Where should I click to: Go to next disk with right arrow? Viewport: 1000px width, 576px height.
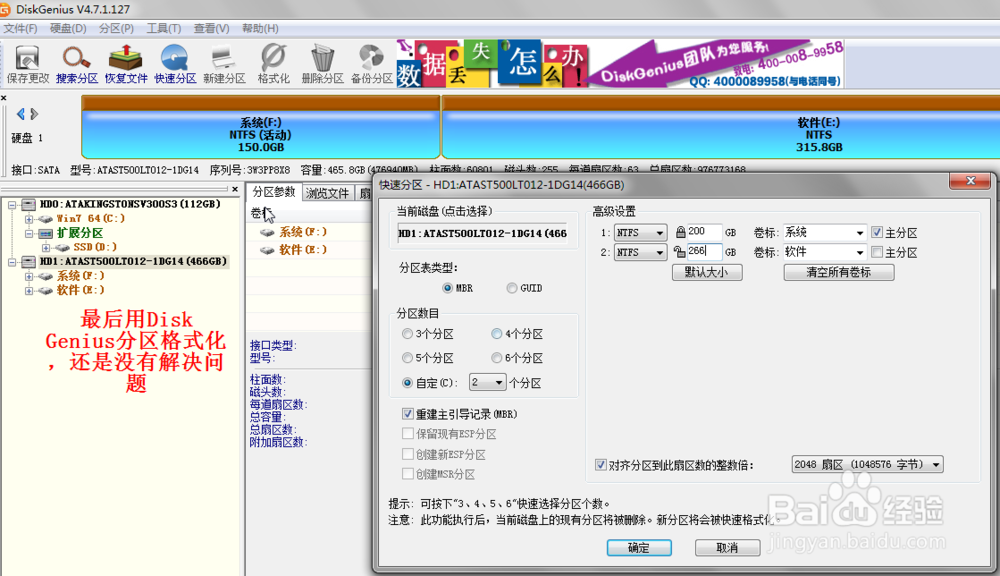point(34,114)
